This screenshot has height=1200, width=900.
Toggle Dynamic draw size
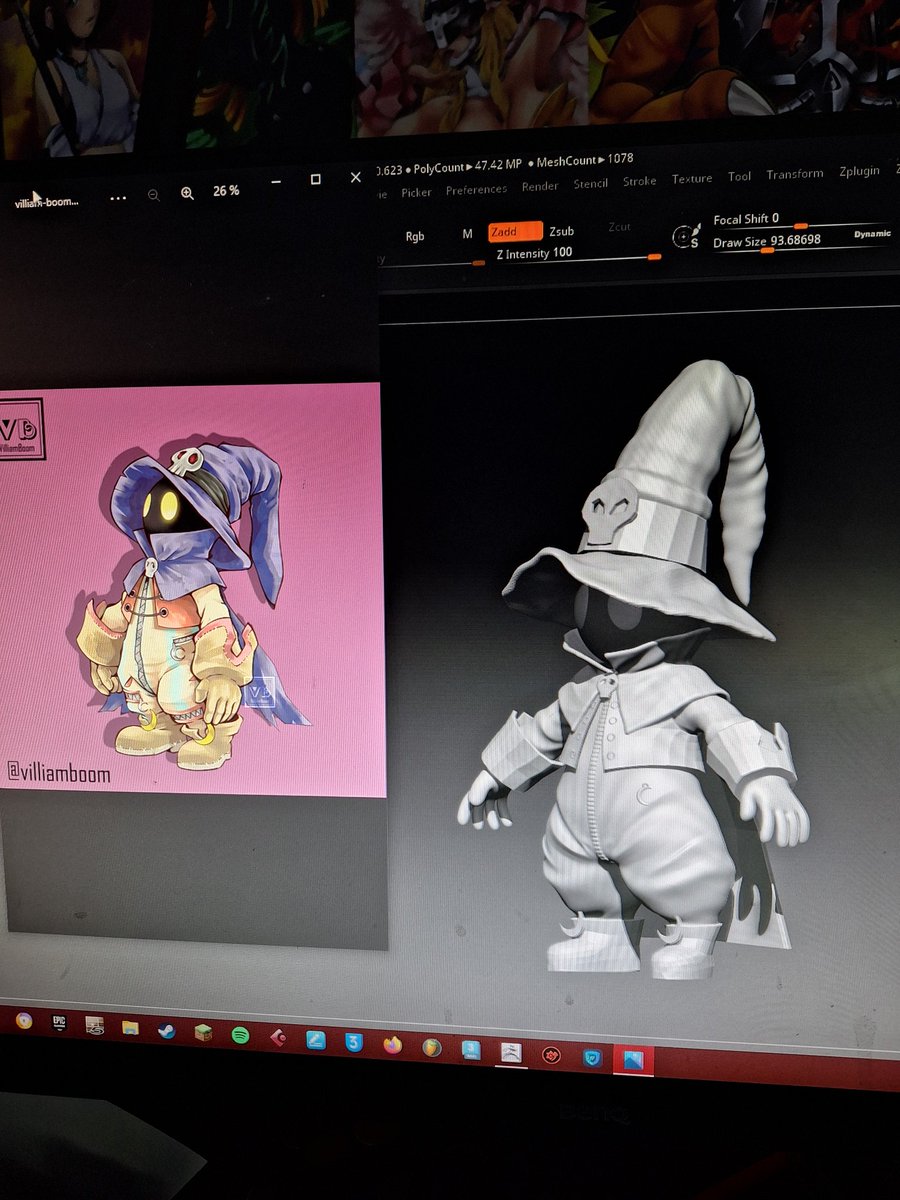(872, 234)
